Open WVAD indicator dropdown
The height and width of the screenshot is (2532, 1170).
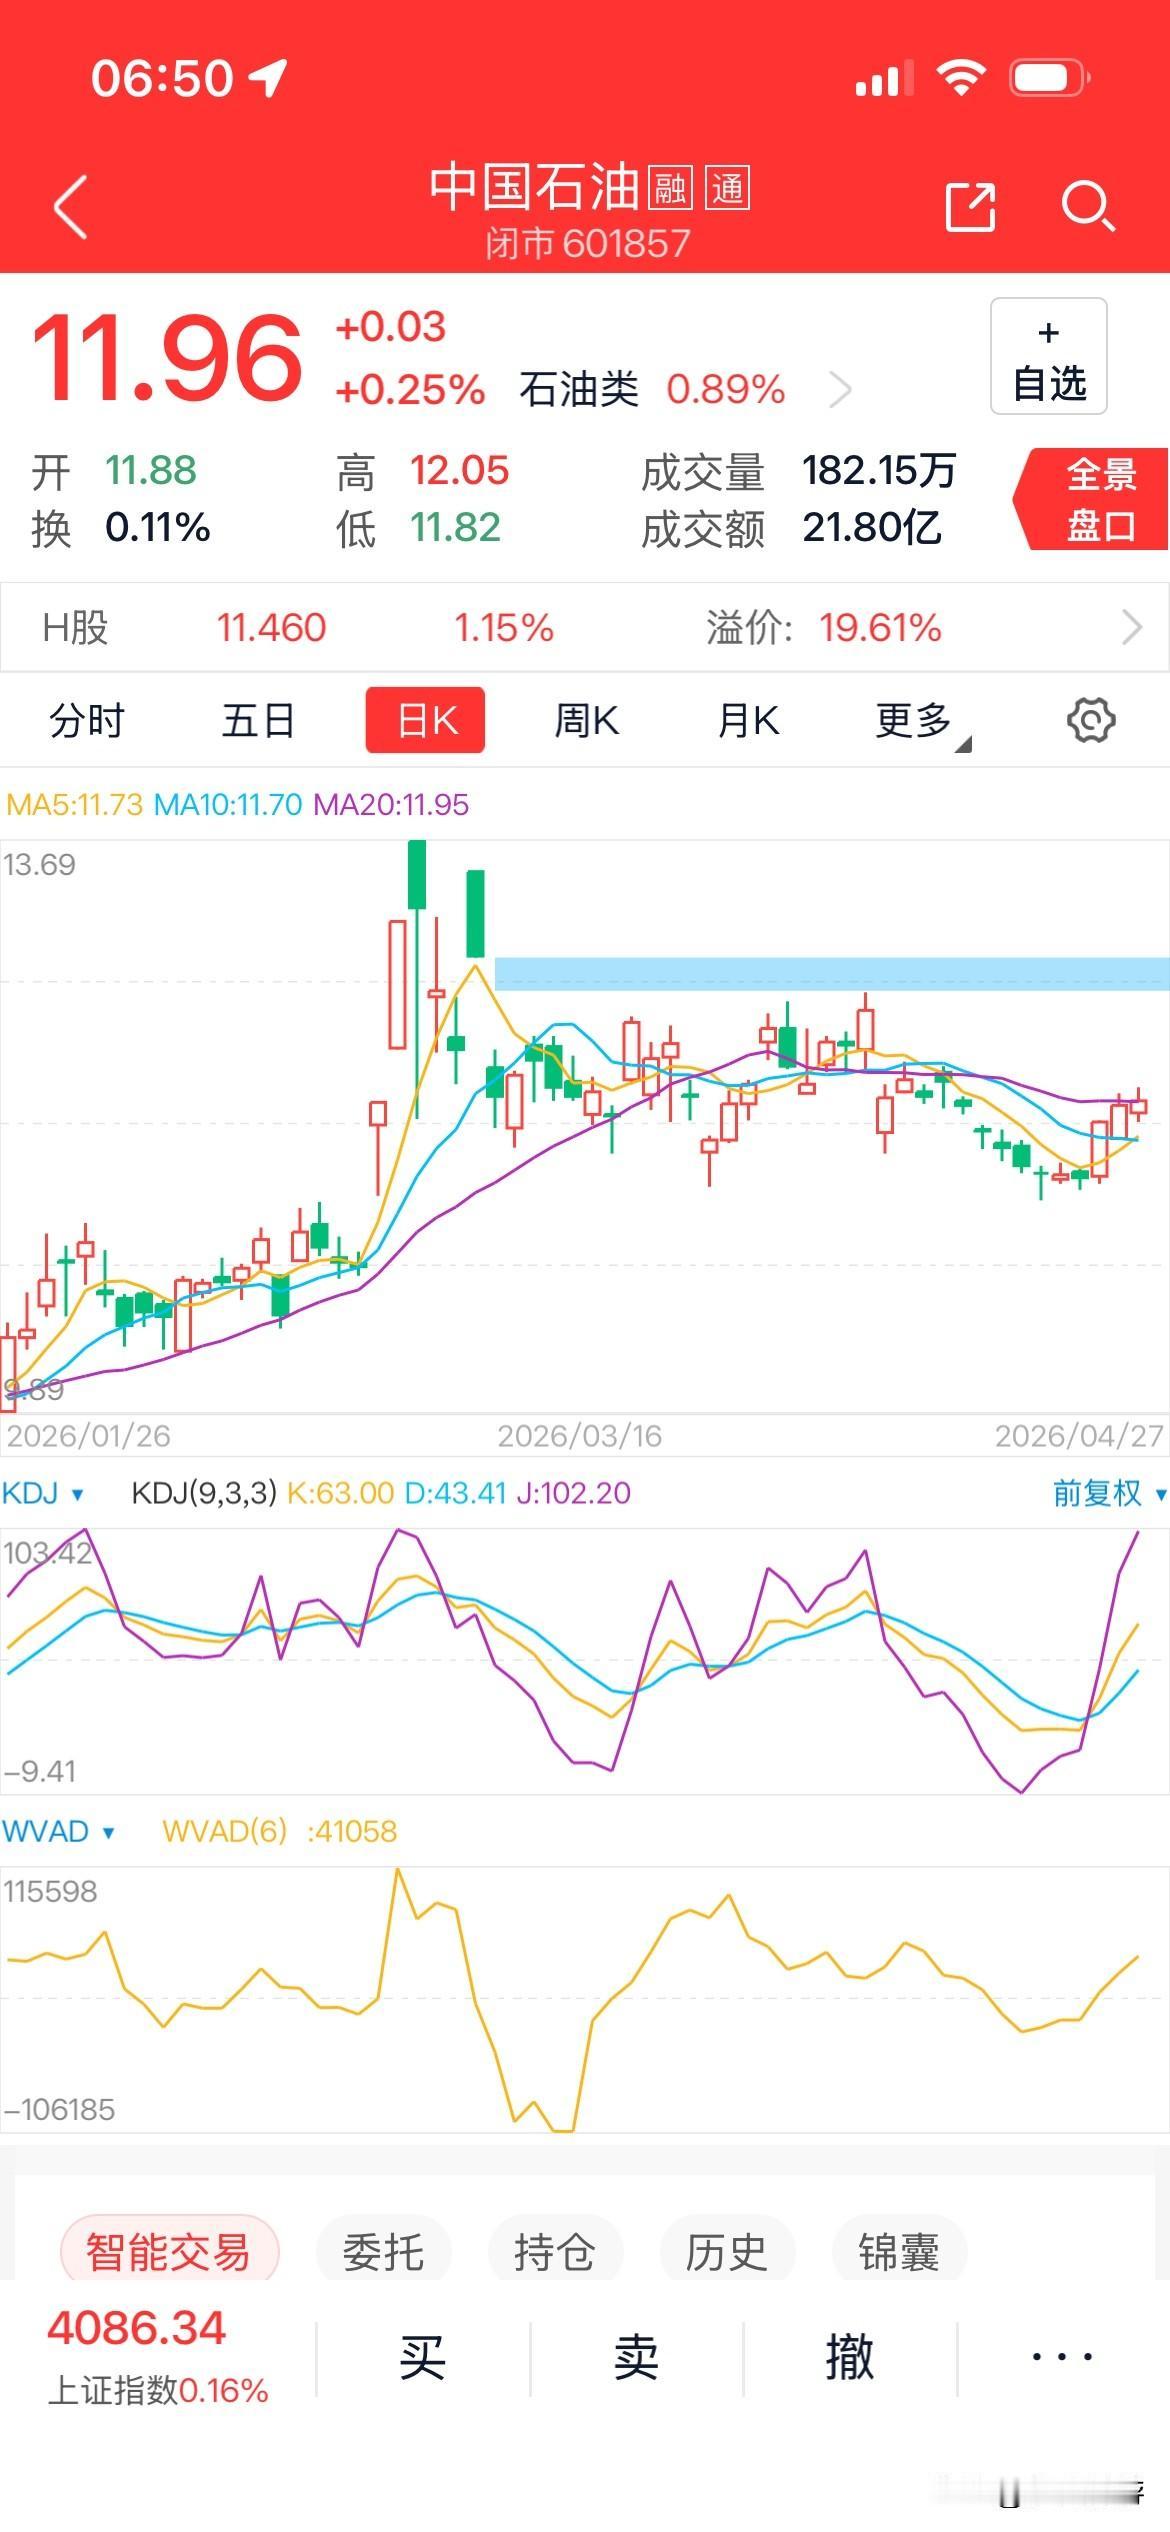tap(58, 1831)
